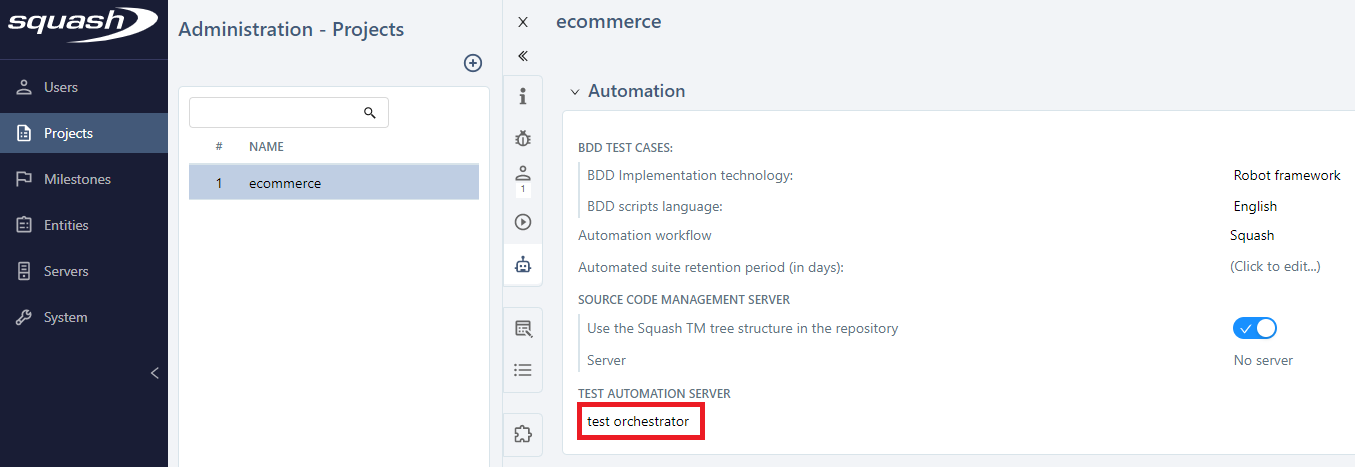This screenshot has height=467, width=1355.
Task: Open the bugtracker bug icon
Action: click(x=522, y=139)
